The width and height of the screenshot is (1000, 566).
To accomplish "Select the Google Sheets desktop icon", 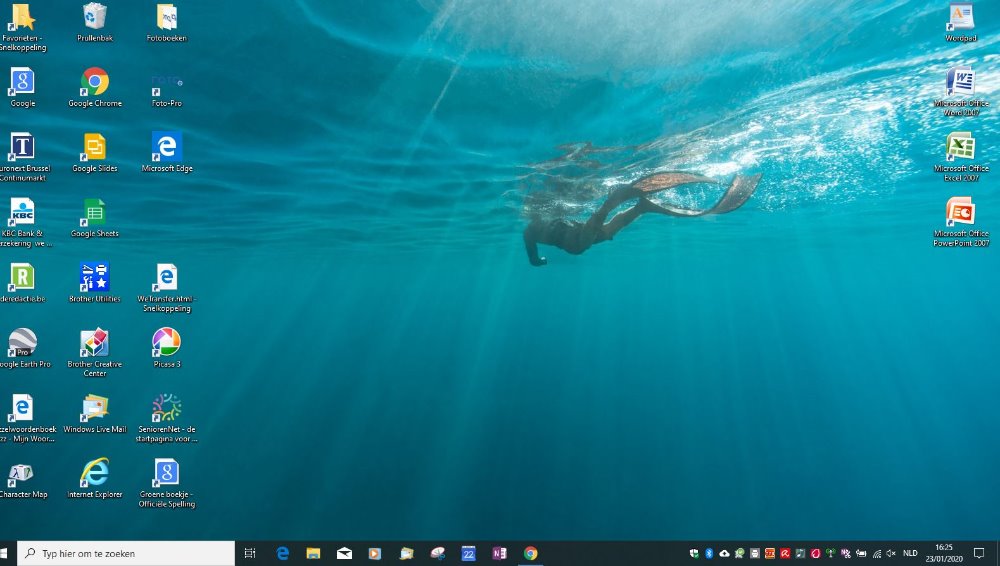I will [95, 213].
